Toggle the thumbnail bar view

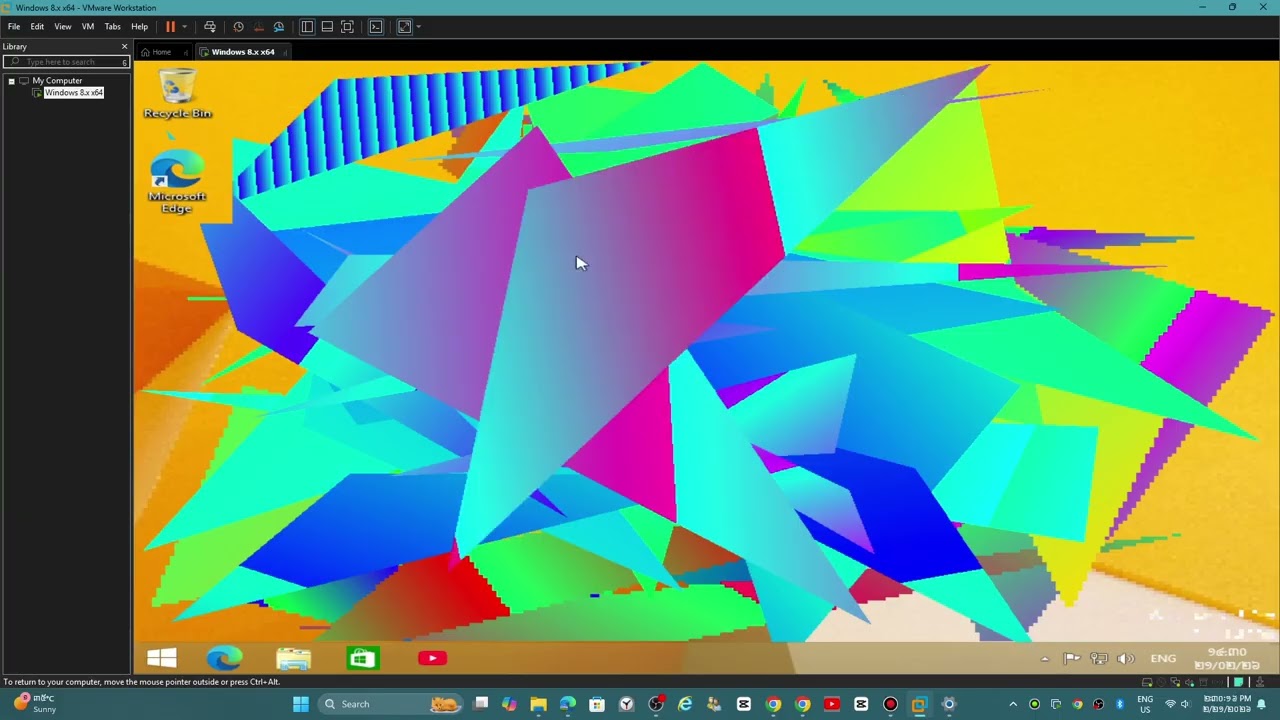tap(327, 27)
